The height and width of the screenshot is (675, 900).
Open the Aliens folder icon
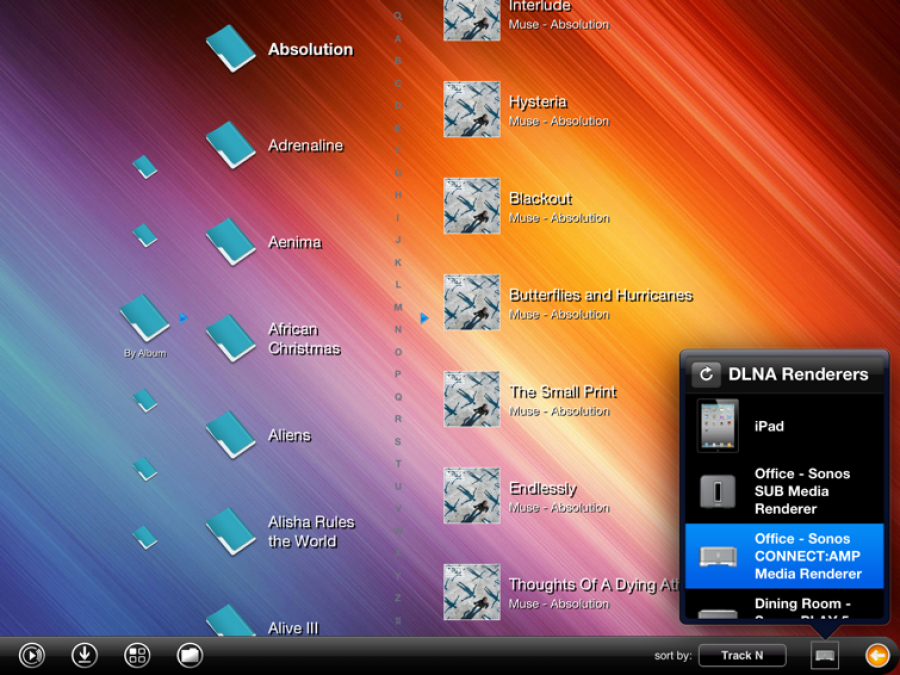pos(231,435)
